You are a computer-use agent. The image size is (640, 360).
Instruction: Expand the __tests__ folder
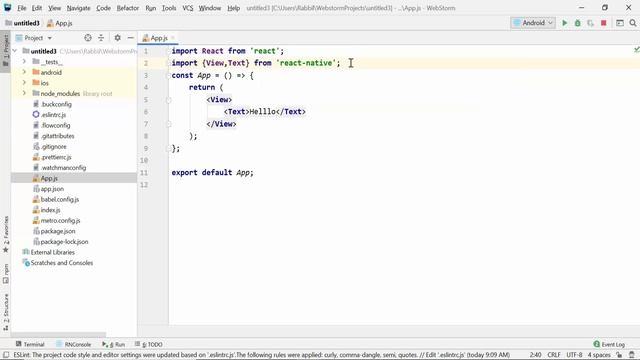click(x=24, y=62)
